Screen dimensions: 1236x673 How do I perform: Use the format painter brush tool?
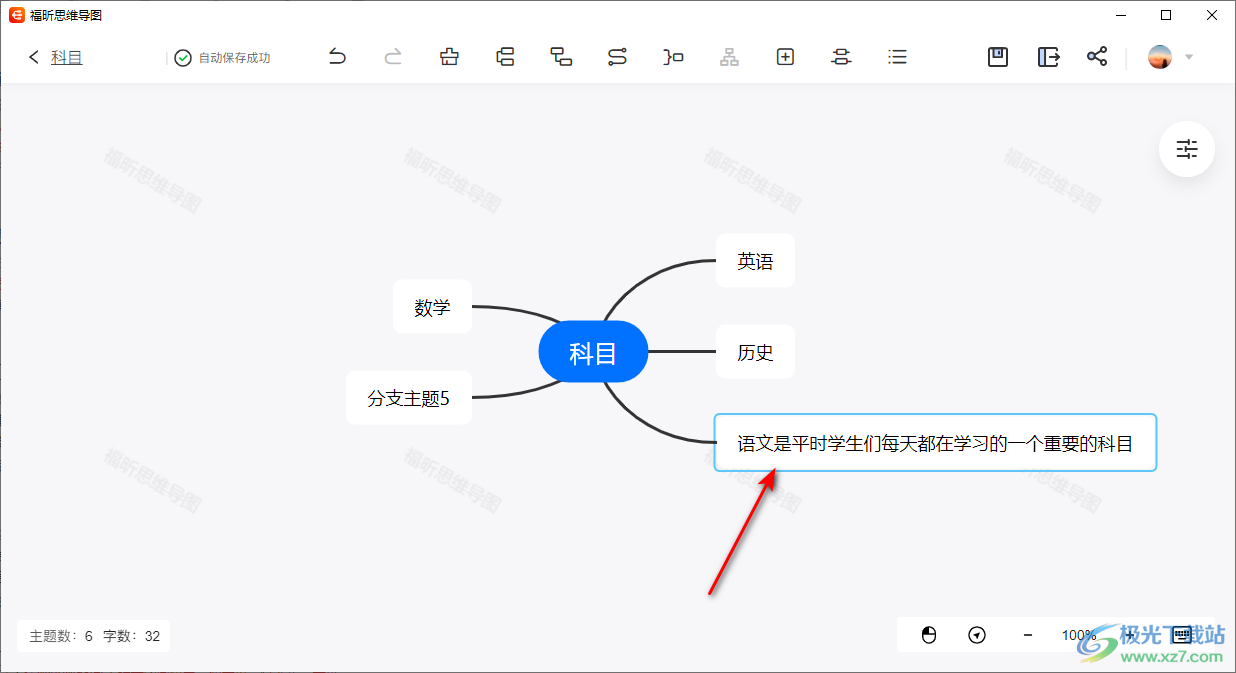point(449,57)
